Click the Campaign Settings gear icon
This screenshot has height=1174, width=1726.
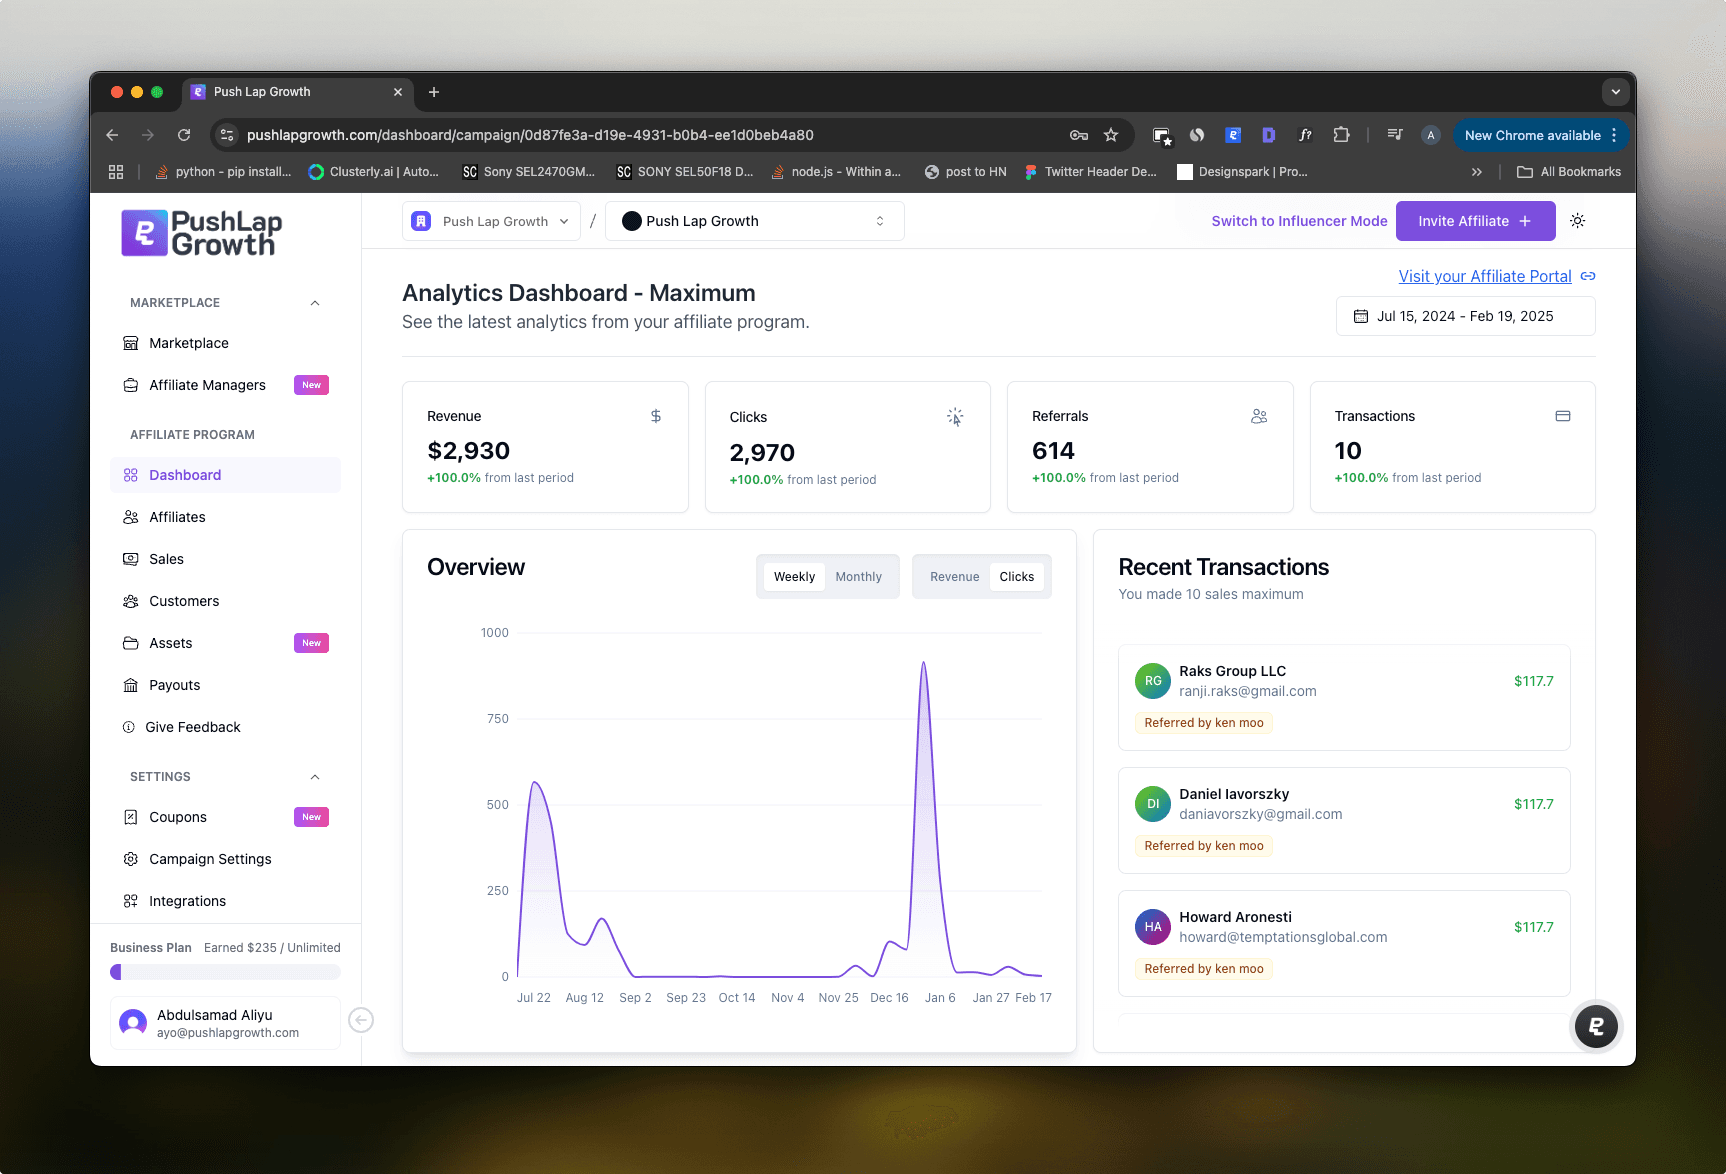(131, 859)
